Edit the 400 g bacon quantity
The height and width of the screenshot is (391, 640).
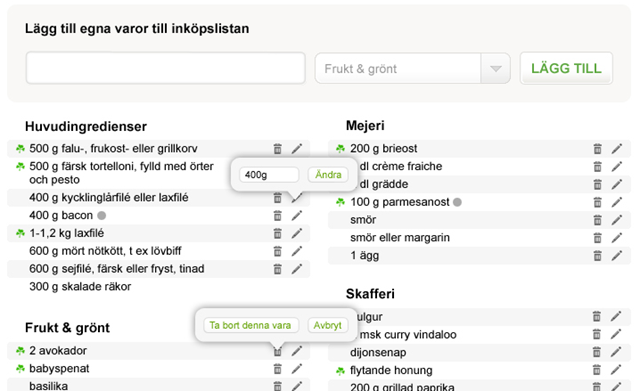[297, 215]
